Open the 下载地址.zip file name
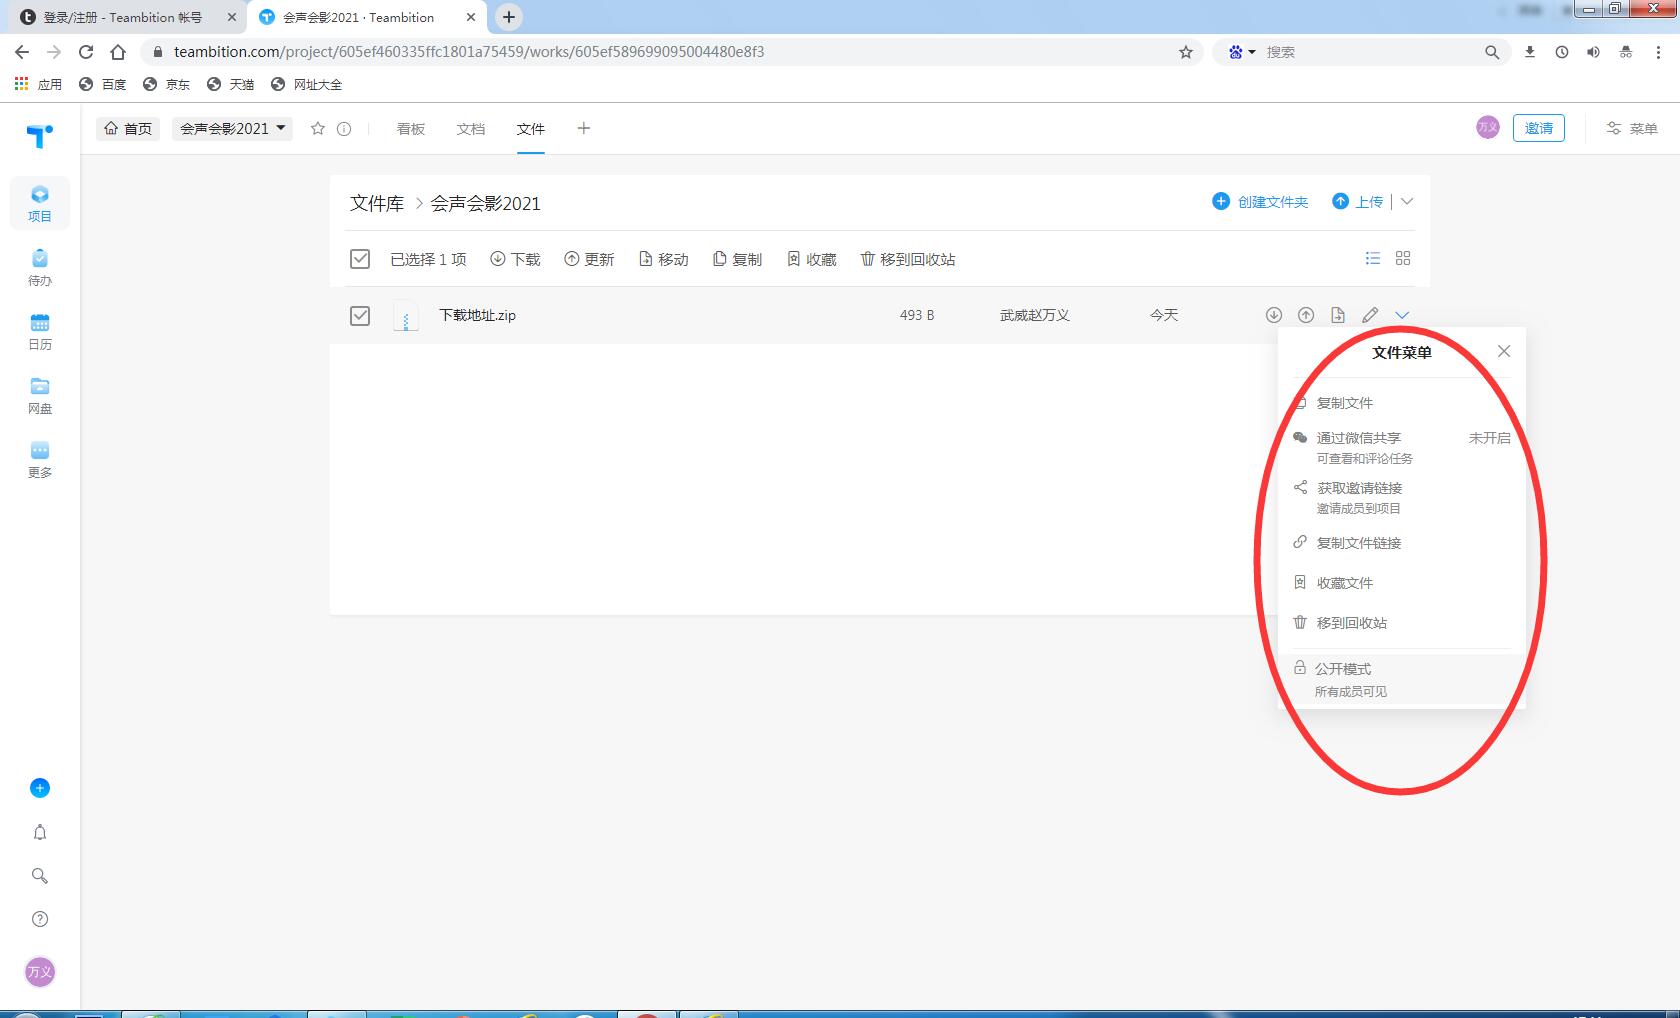This screenshot has width=1680, height=1018. 478,315
